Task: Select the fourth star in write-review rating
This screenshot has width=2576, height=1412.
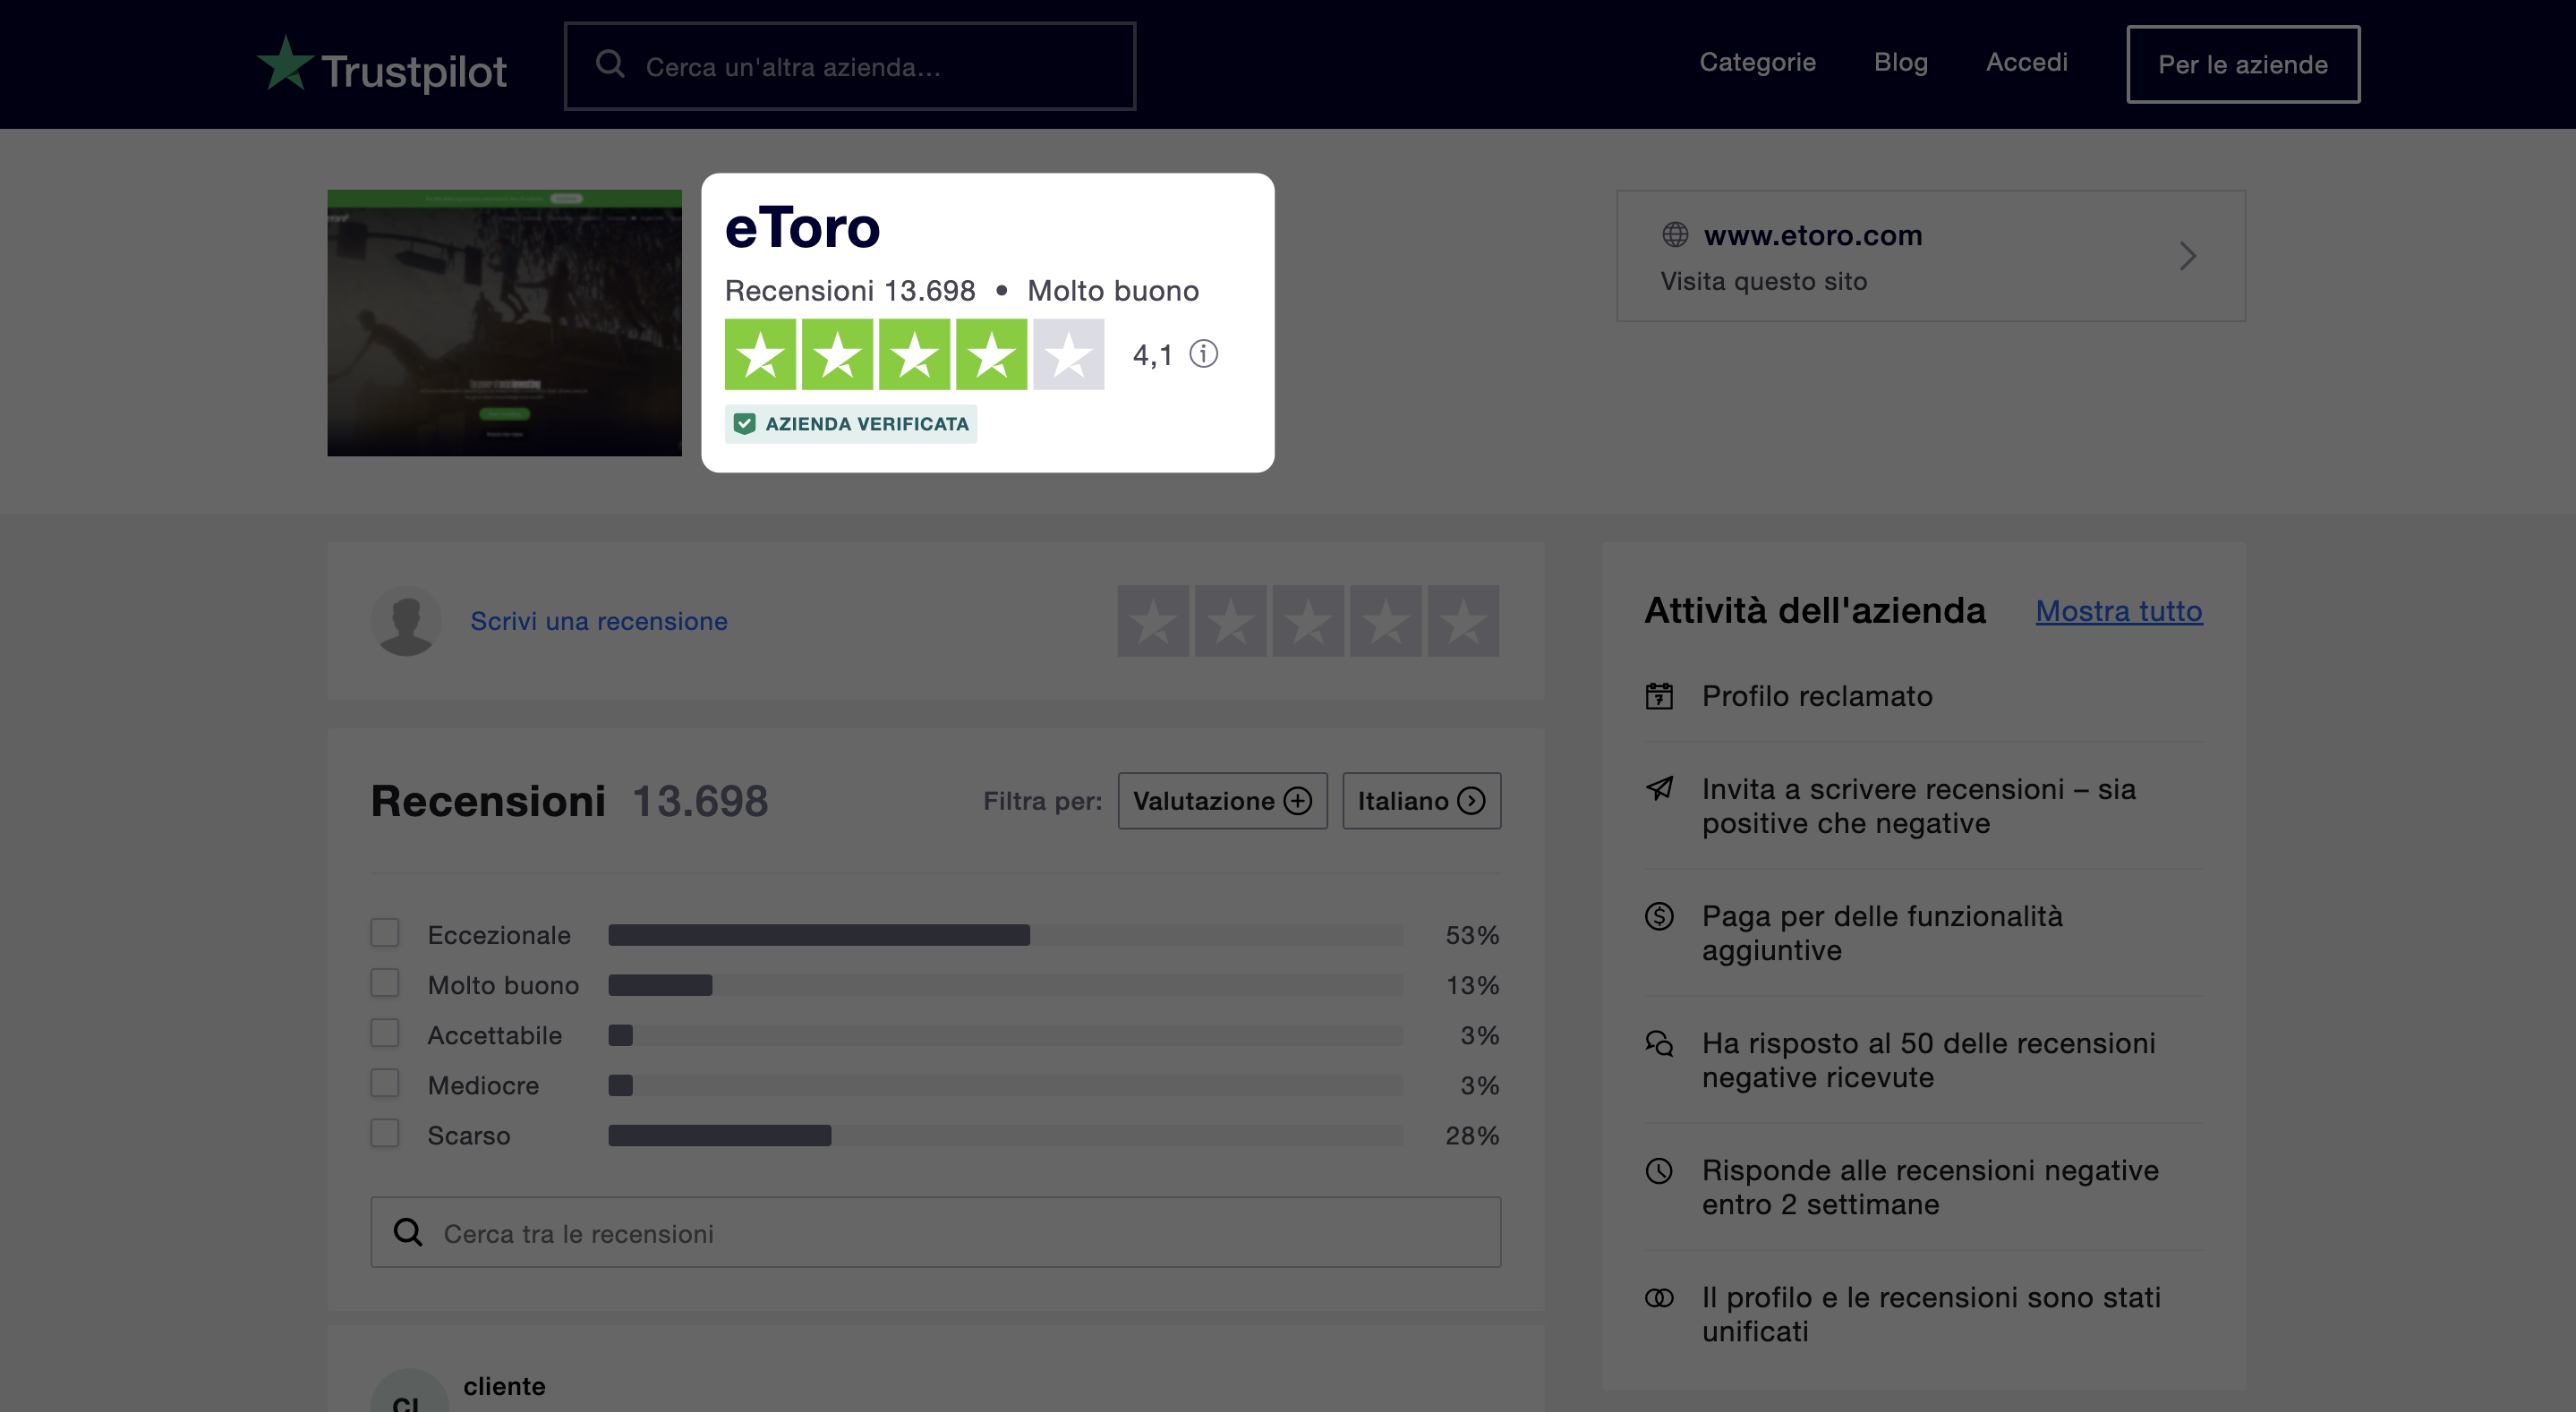Action: [x=1386, y=621]
